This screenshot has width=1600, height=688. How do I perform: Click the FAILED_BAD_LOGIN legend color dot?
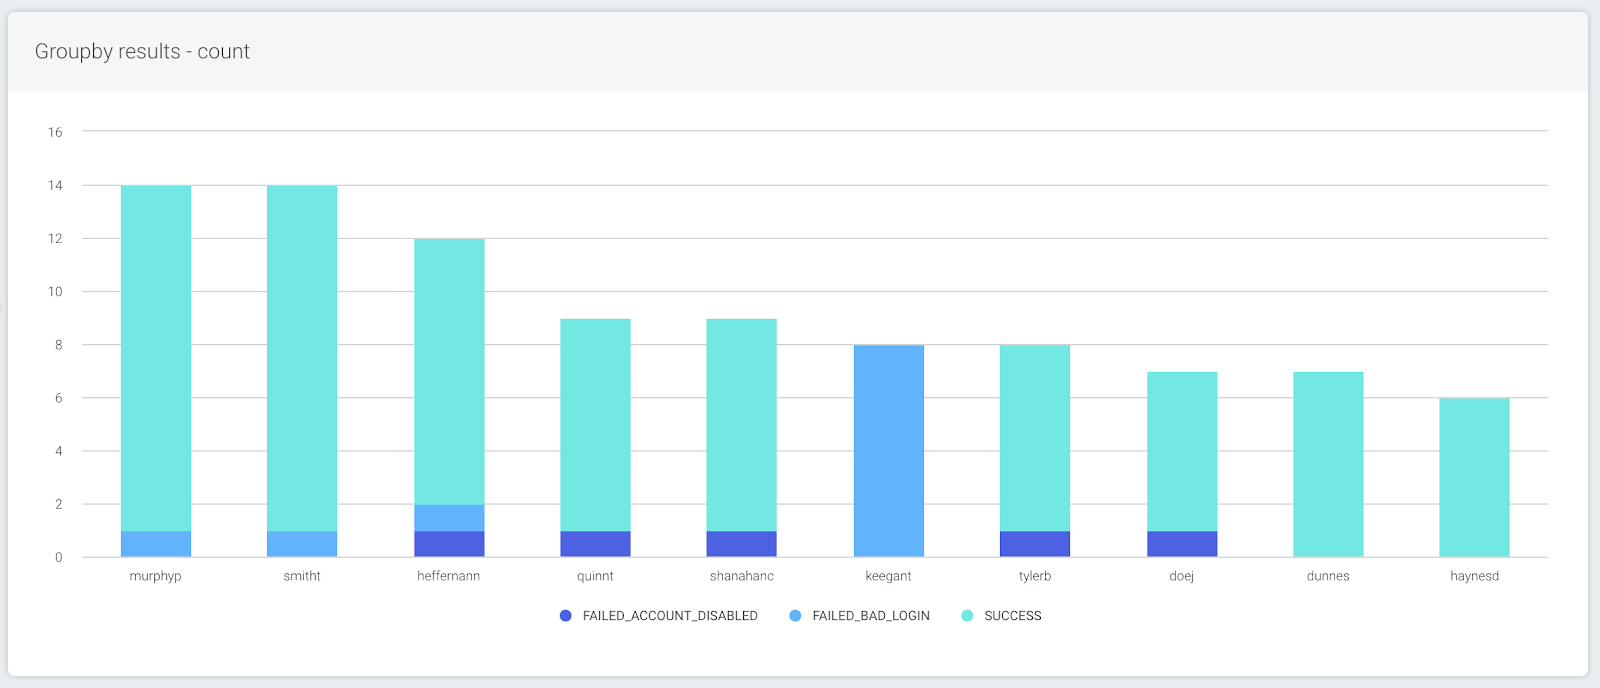pyautogui.click(x=795, y=616)
